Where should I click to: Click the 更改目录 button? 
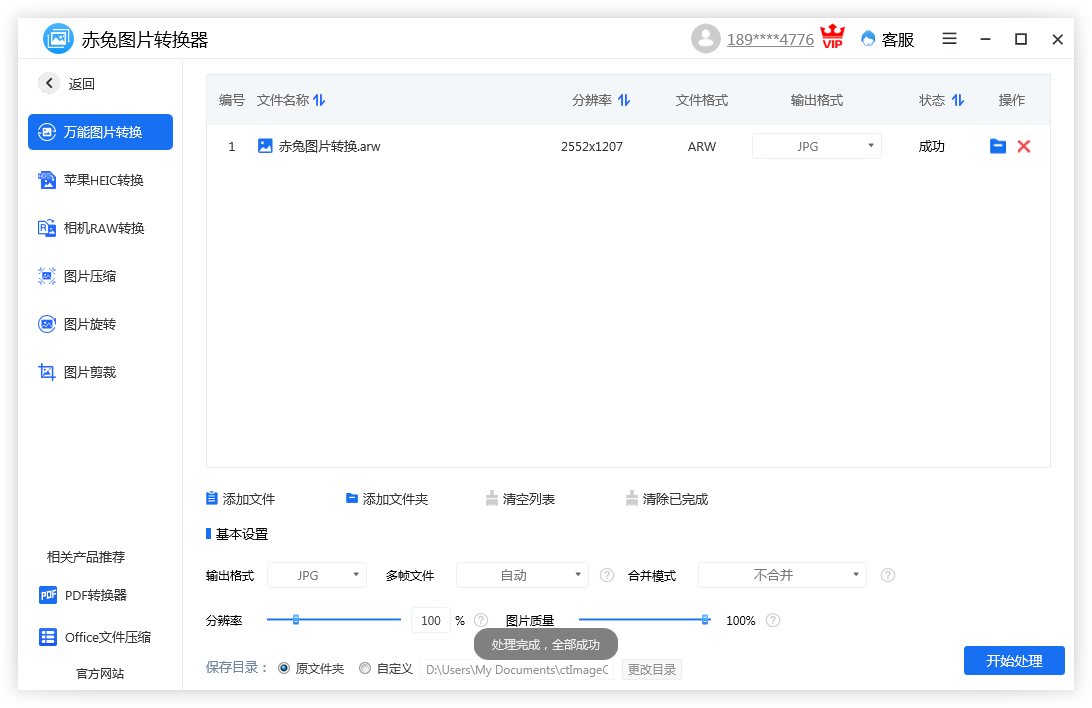click(x=652, y=669)
